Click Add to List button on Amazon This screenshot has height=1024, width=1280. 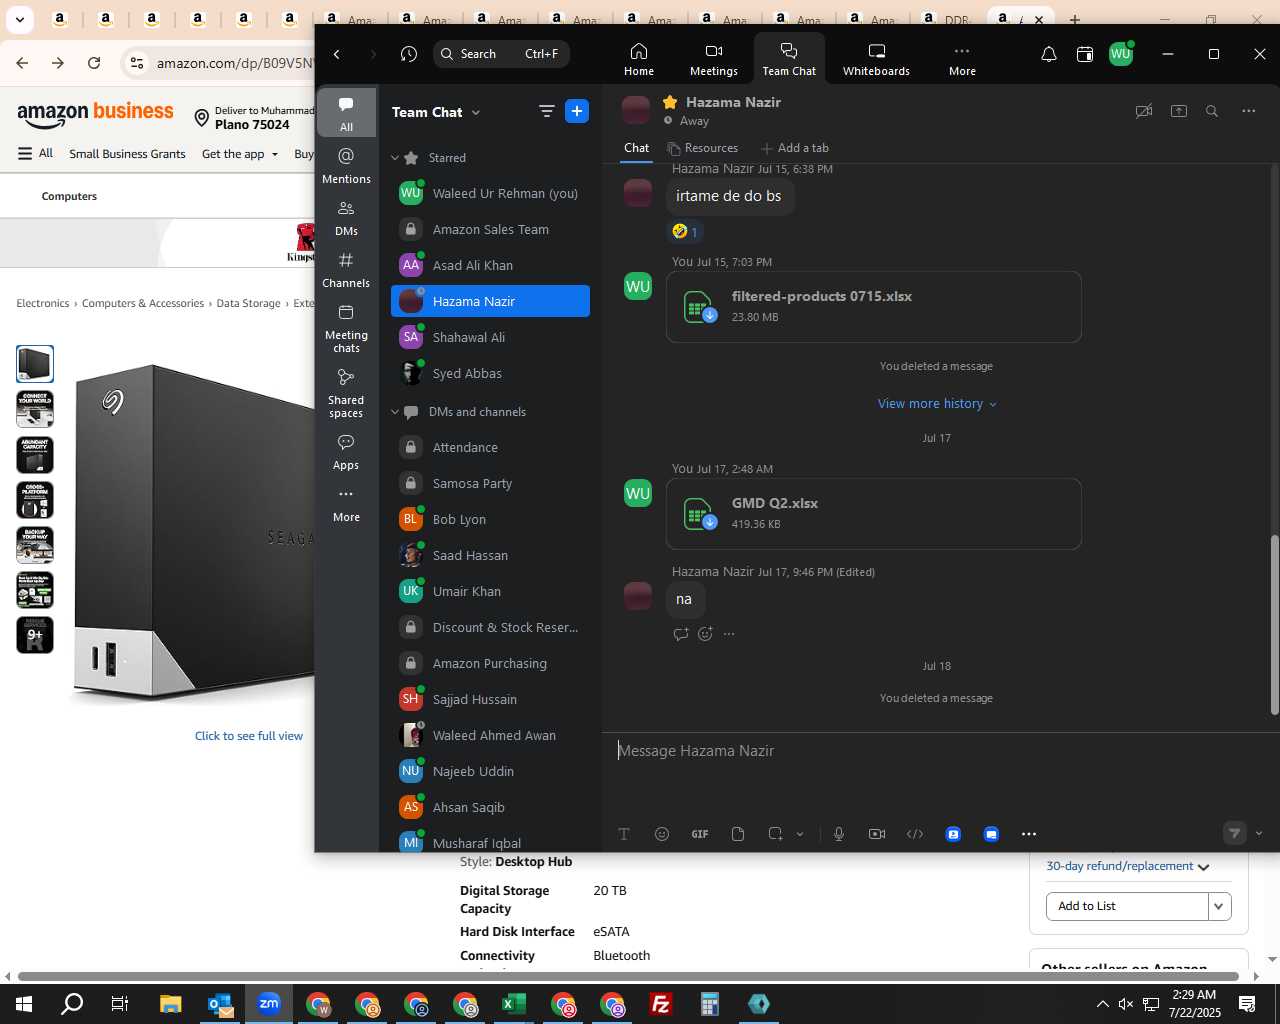(1127, 906)
